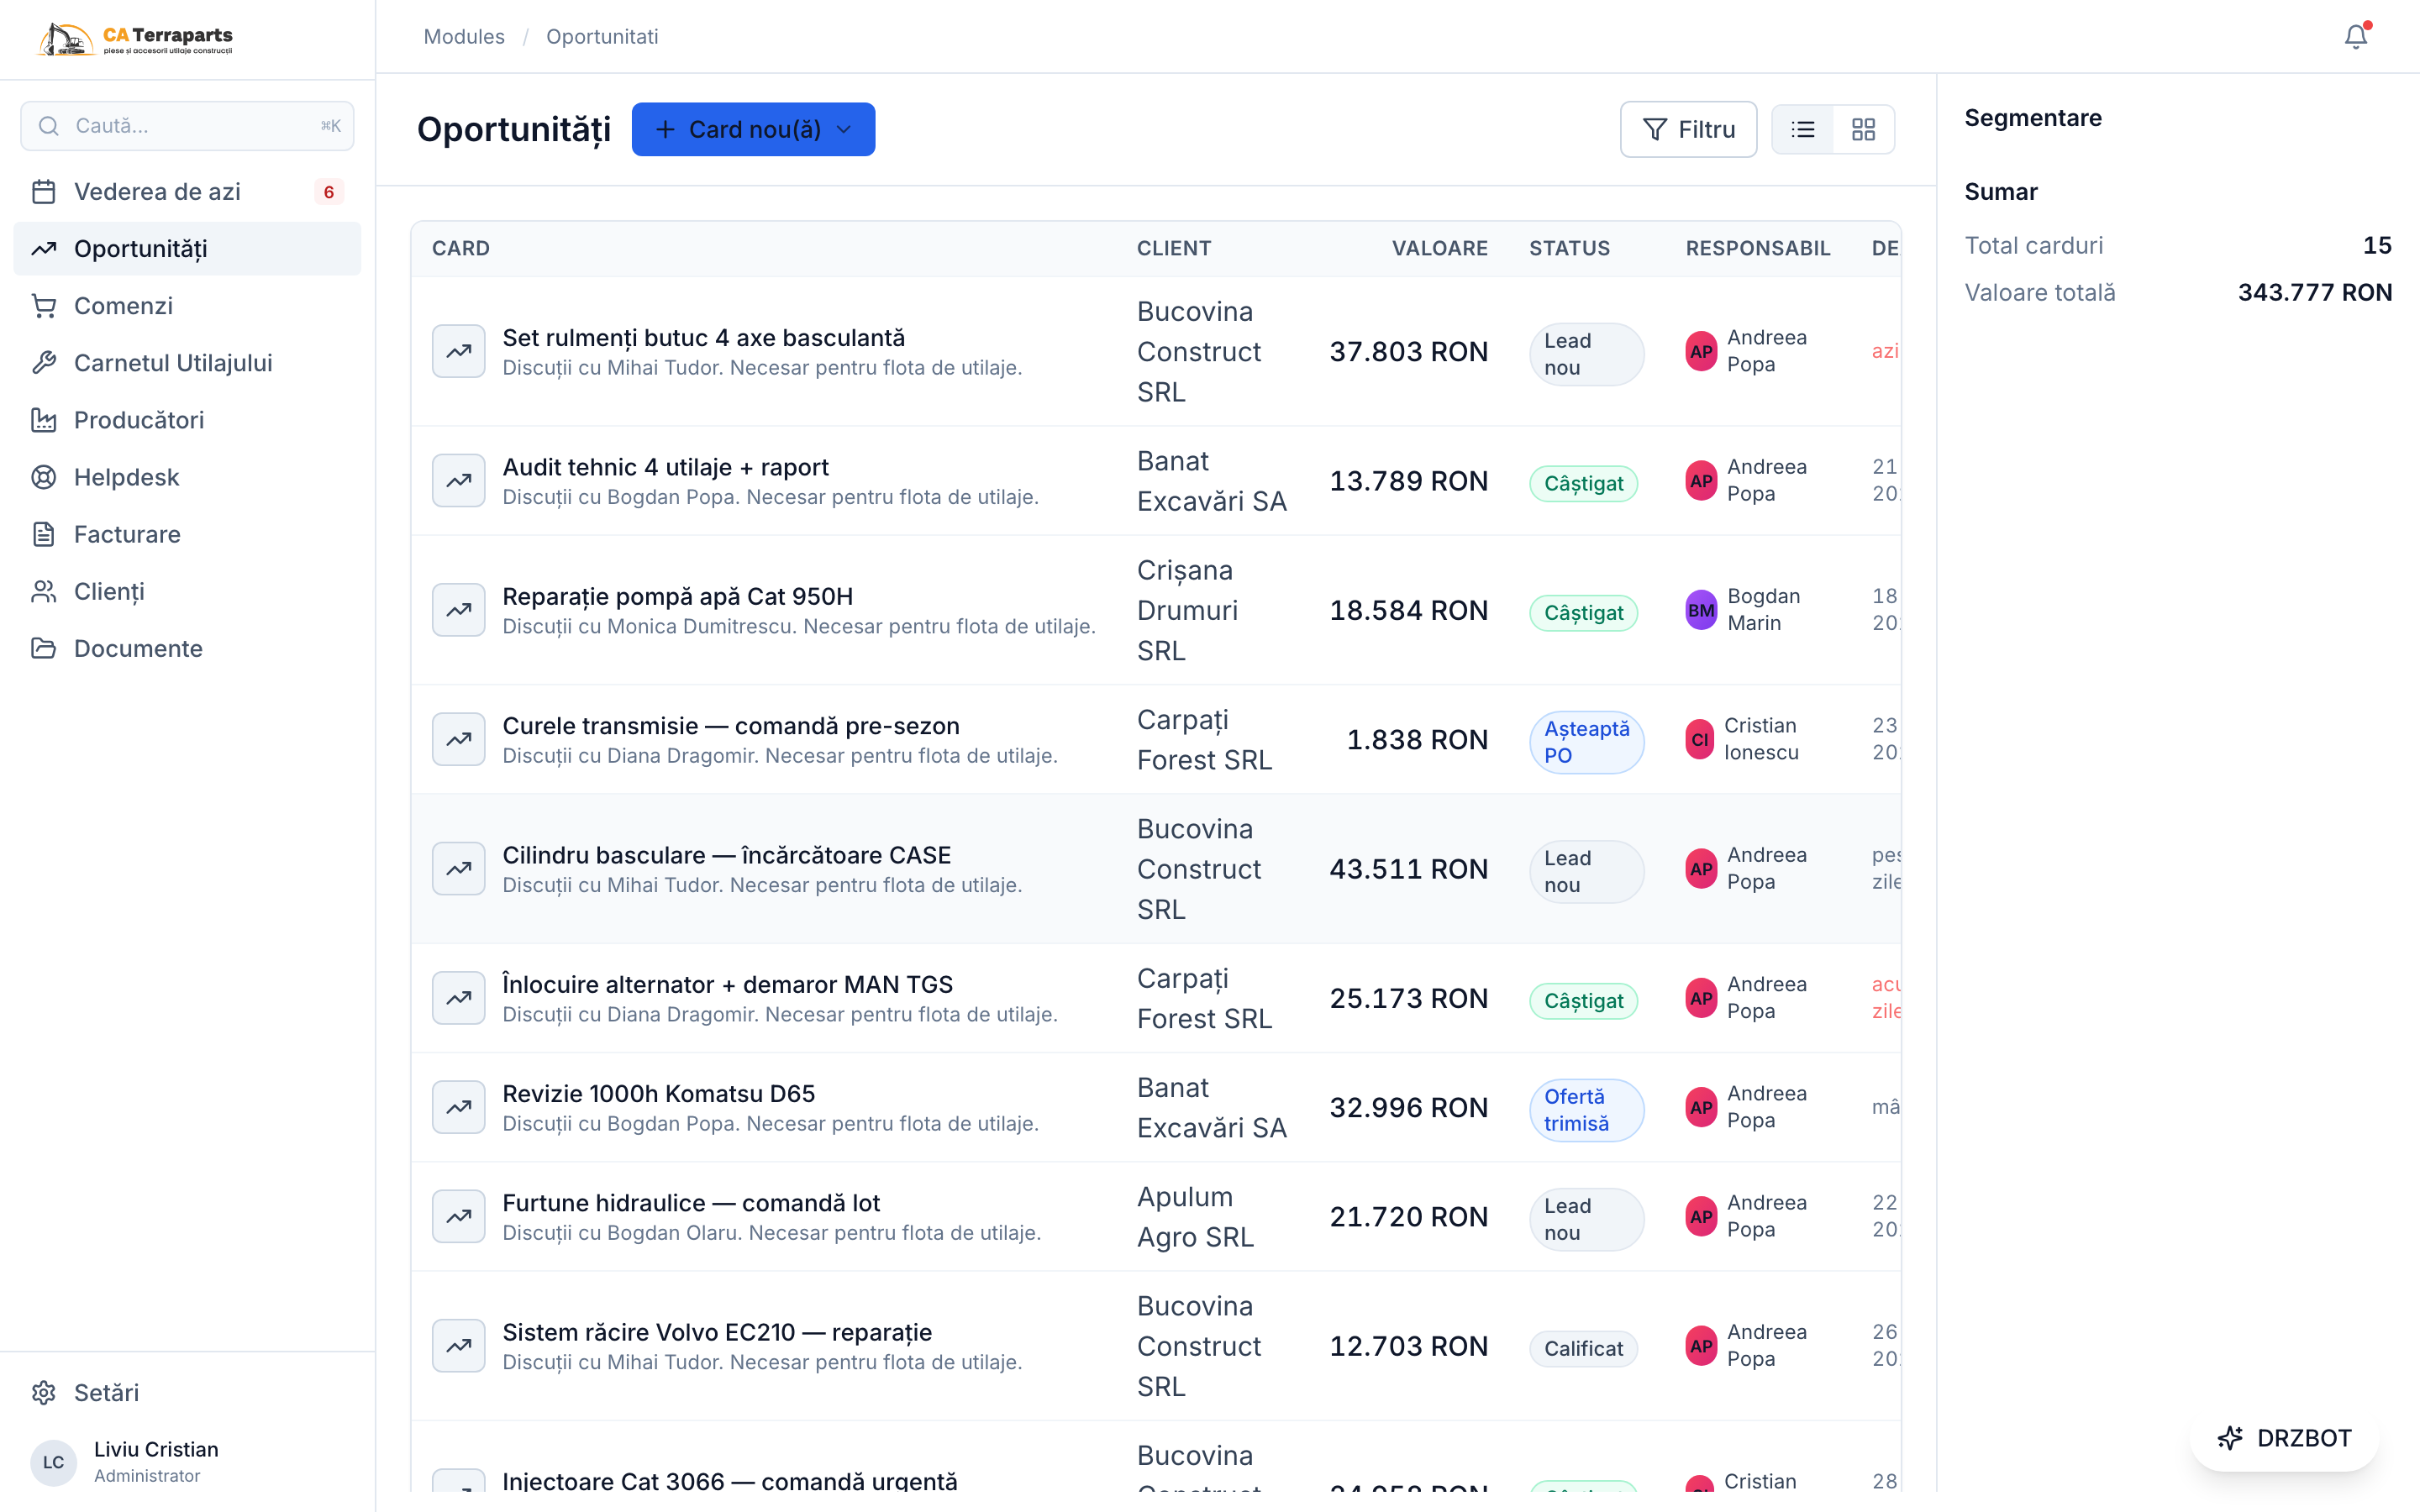Click trend icon for Furtune hidraulice row
Image resolution: width=2420 pixels, height=1512 pixels.
[x=459, y=1216]
